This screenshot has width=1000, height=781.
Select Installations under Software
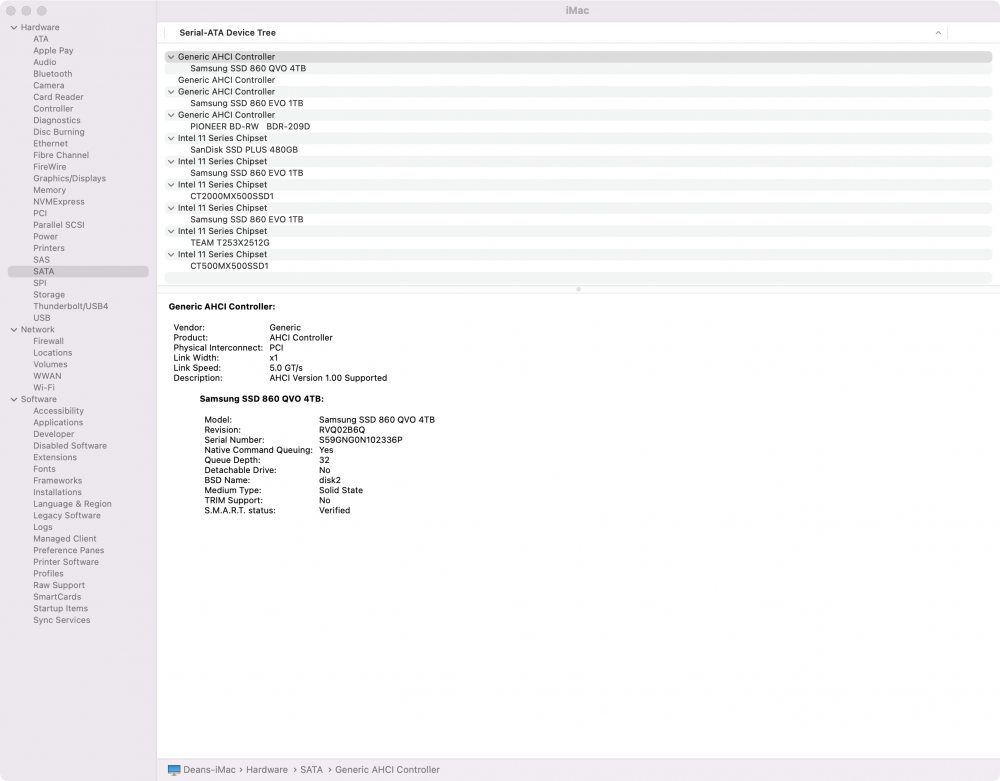coord(57,492)
